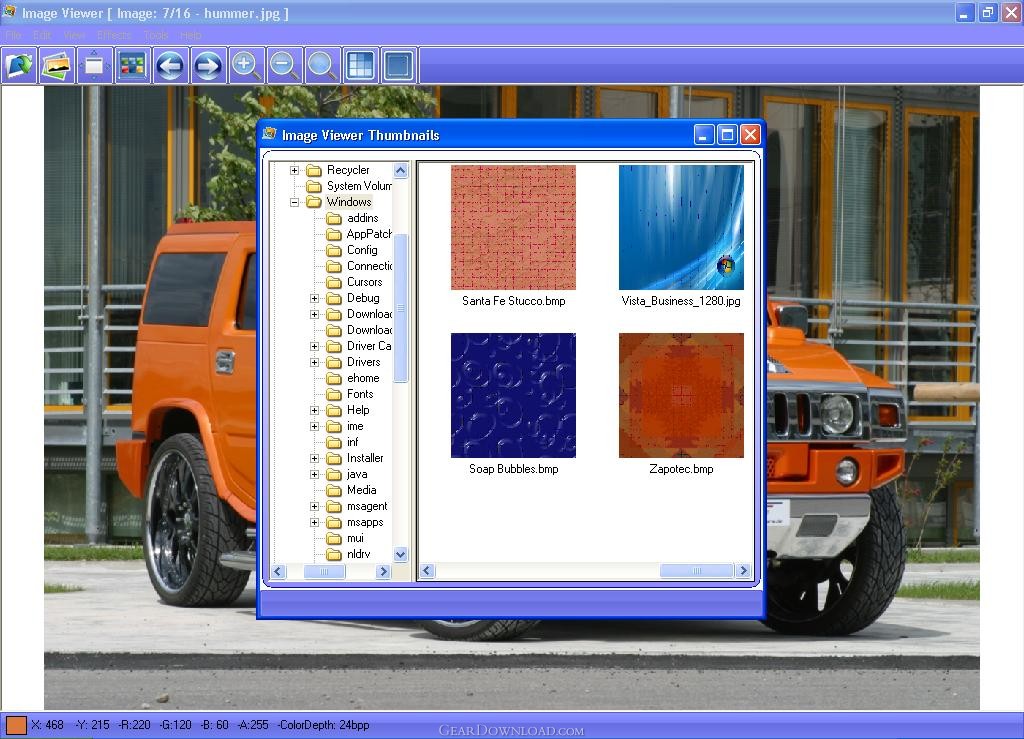Minimize the Image Viewer Thumbnails window
Image resolution: width=1024 pixels, height=739 pixels.
[x=703, y=135]
